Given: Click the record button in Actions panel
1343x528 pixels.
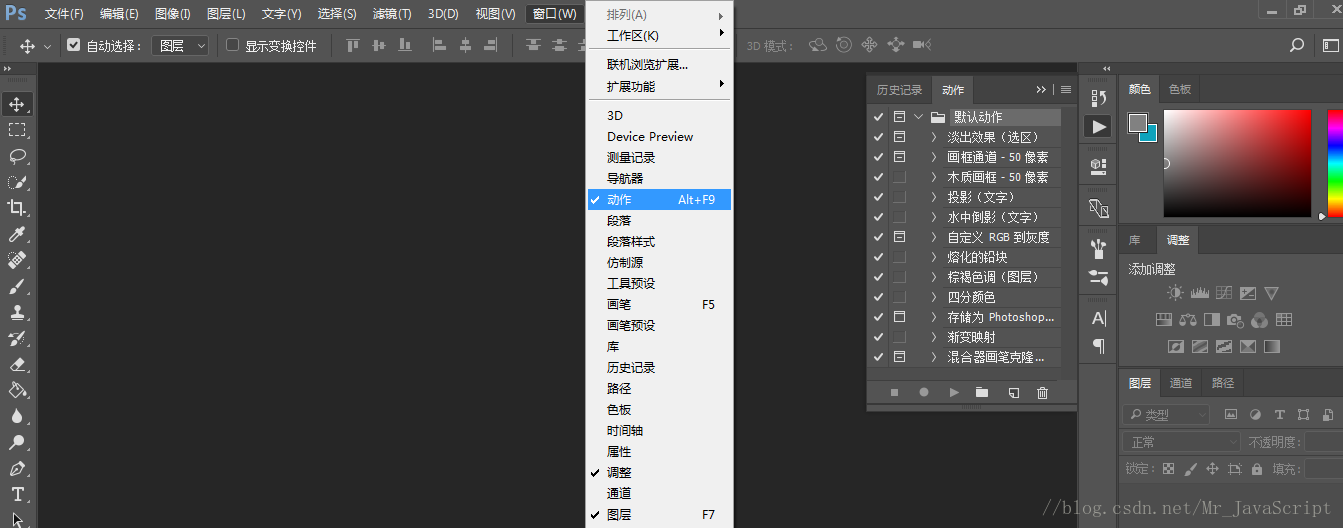Looking at the screenshot, I should coord(924,393).
